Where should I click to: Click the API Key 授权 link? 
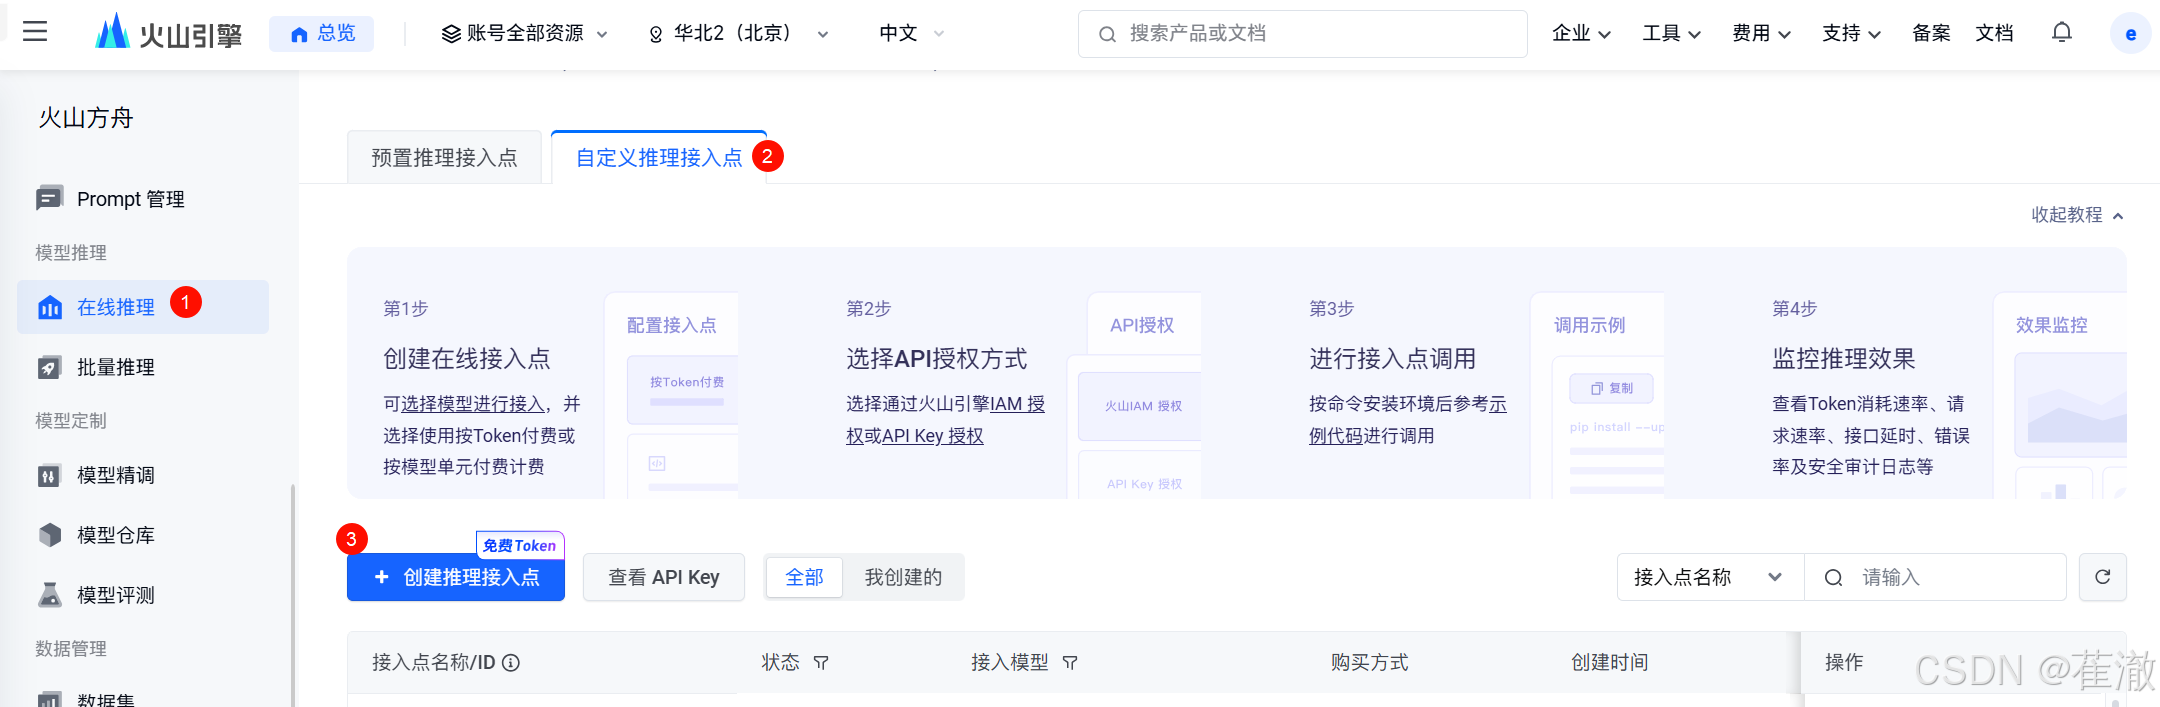click(x=933, y=436)
